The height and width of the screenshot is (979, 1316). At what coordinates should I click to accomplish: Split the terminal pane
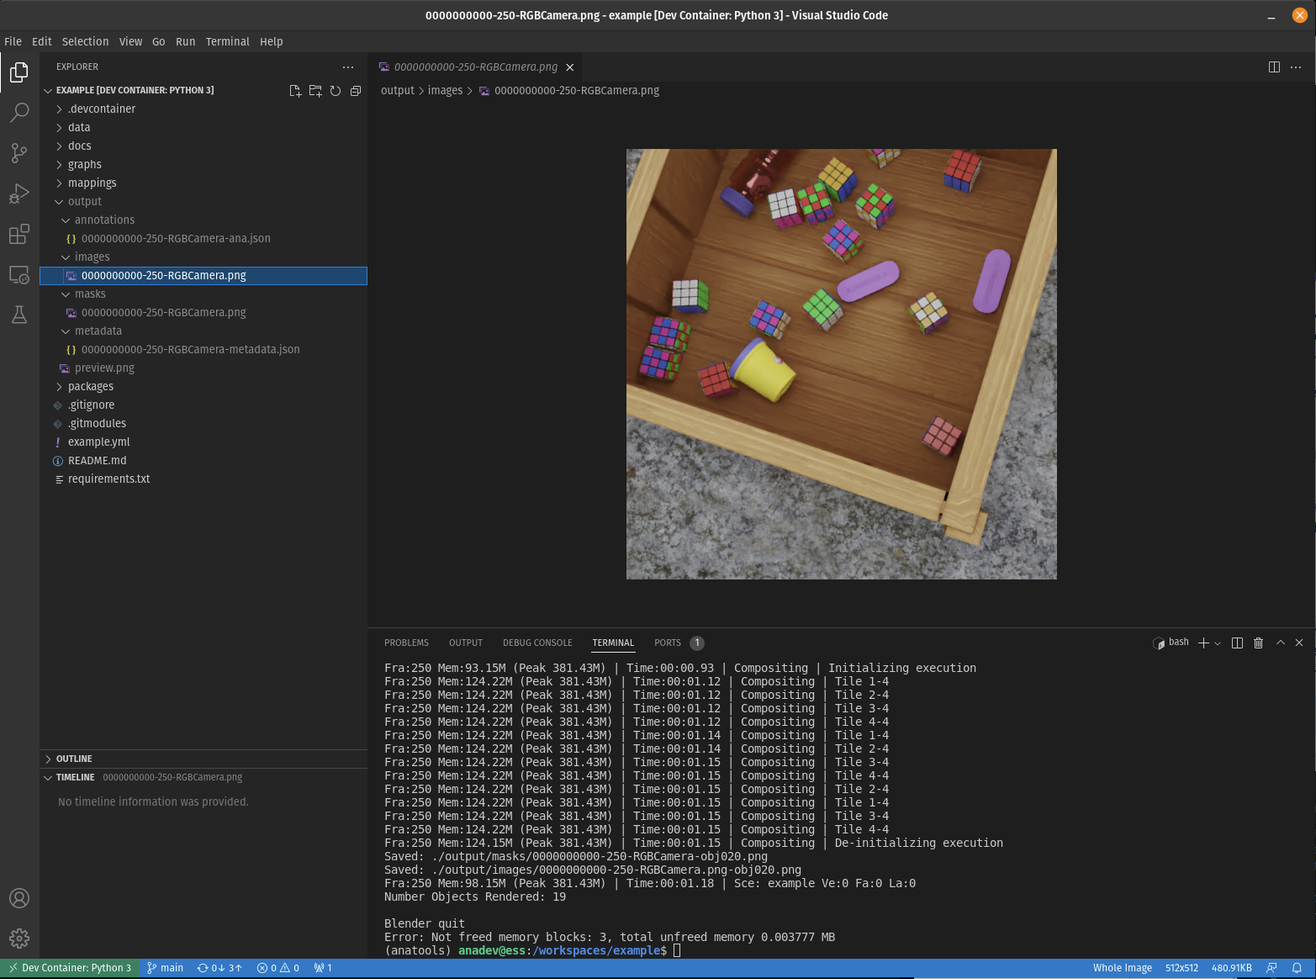[x=1237, y=643]
